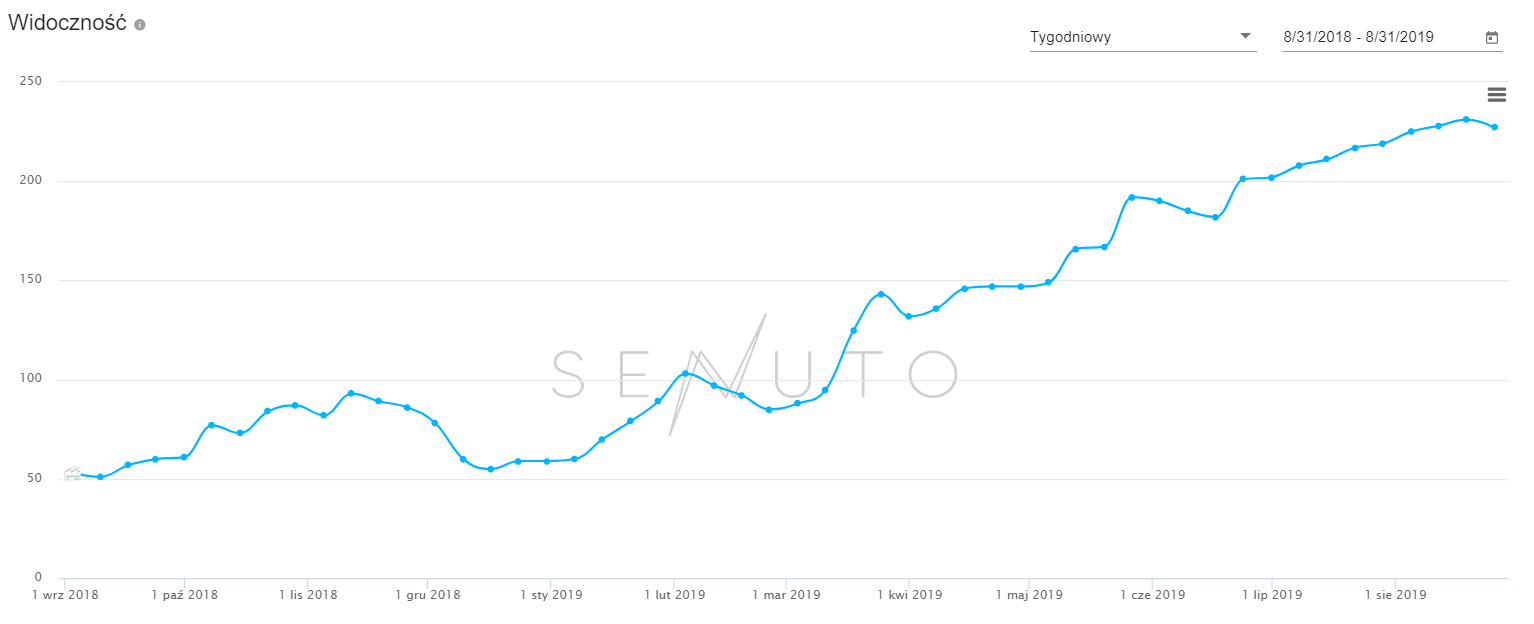The image size is (1534, 624).
Task: Click the "1 lip 2019" x-axis label
Action: click(x=1272, y=595)
